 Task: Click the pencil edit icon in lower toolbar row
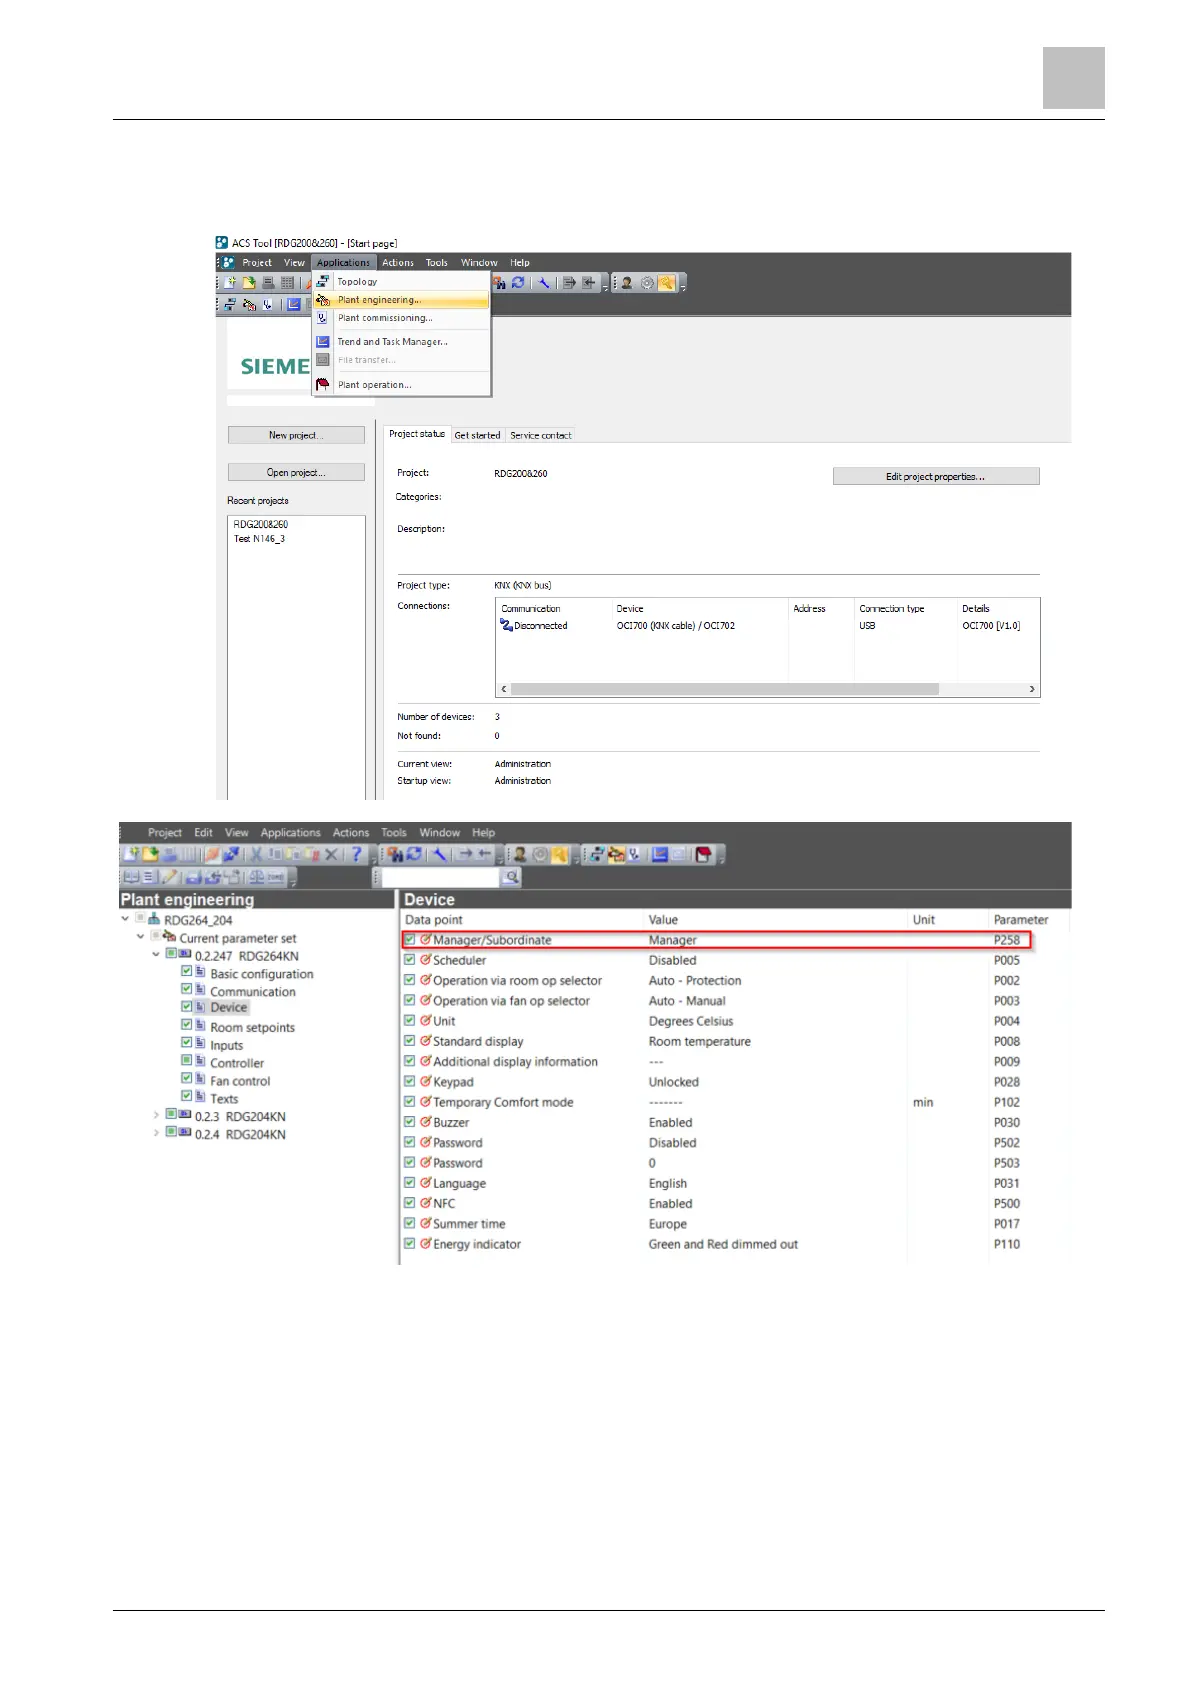pos(169,877)
